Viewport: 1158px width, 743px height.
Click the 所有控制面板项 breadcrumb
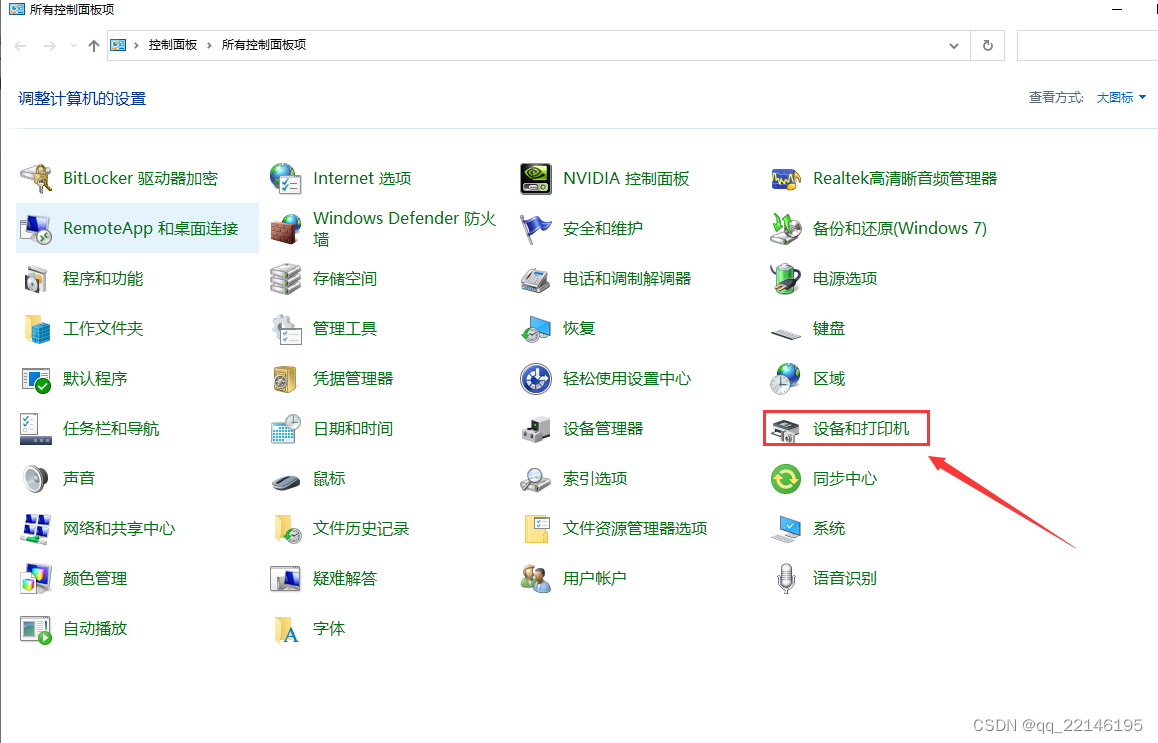tap(264, 45)
